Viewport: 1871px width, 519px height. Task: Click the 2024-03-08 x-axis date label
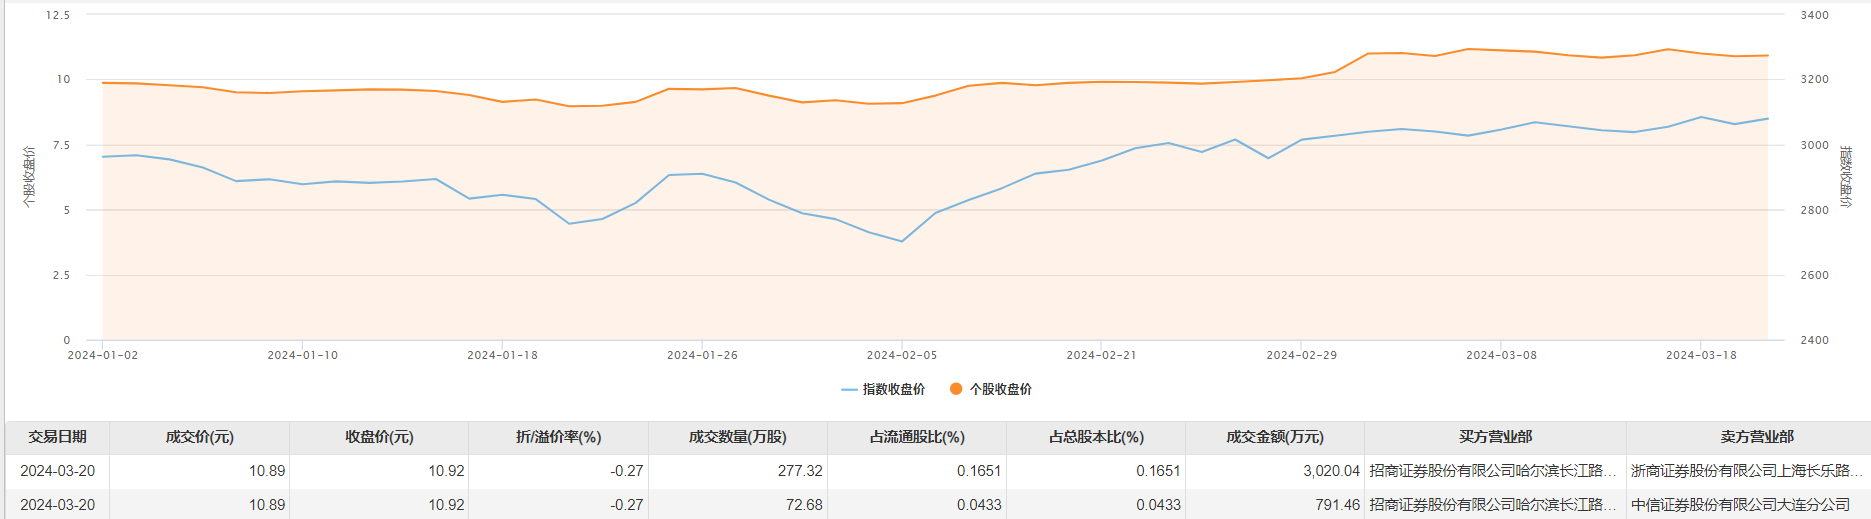1501,355
